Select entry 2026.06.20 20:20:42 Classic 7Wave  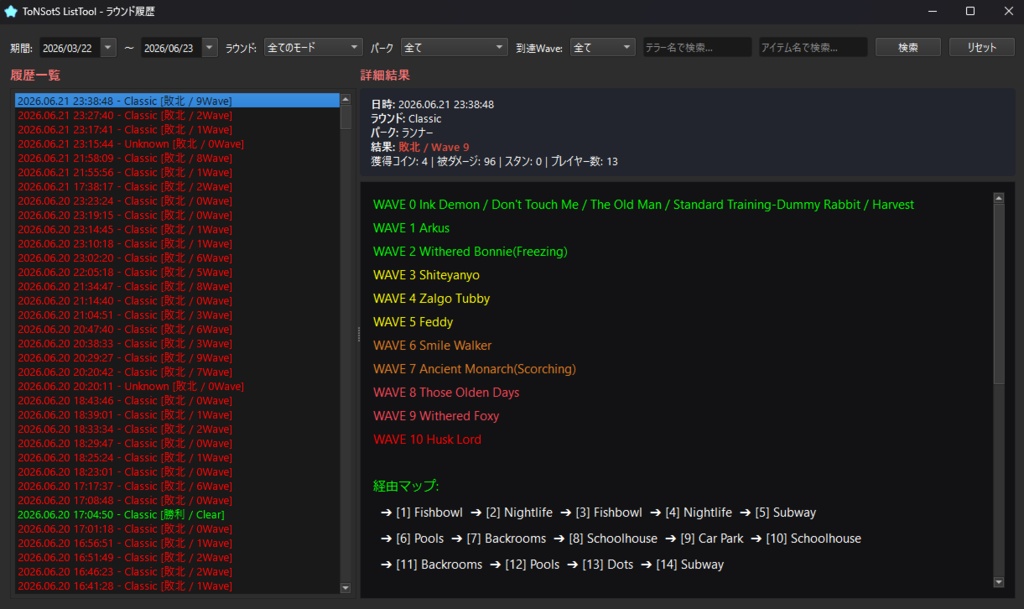pos(177,372)
